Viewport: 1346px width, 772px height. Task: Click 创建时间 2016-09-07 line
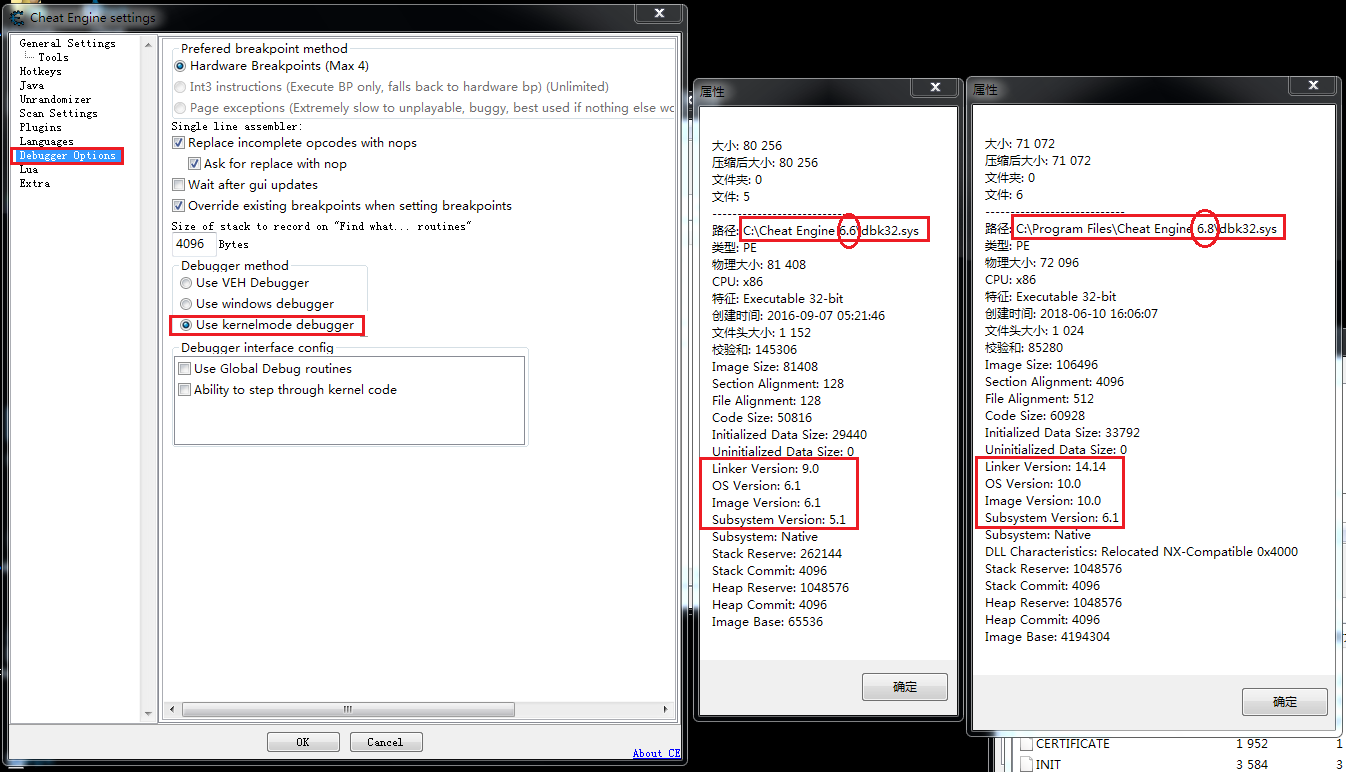point(798,315)
